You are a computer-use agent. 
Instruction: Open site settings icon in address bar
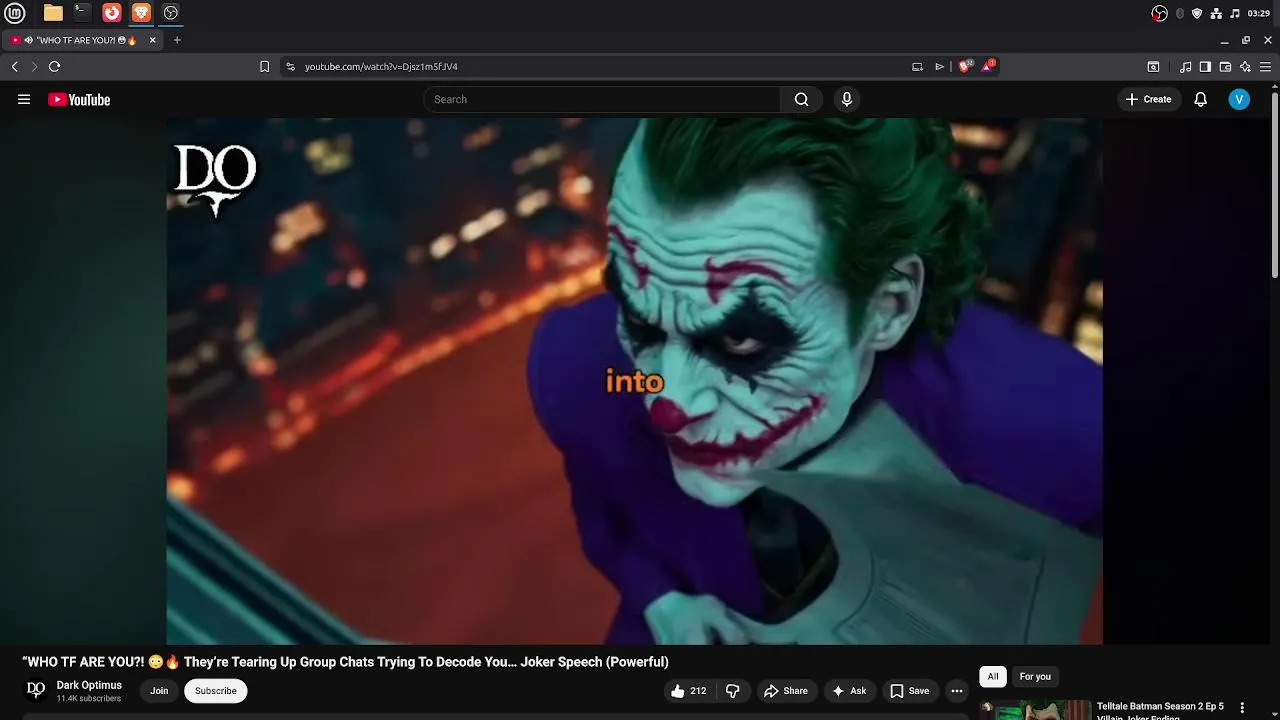pos(290,66)
